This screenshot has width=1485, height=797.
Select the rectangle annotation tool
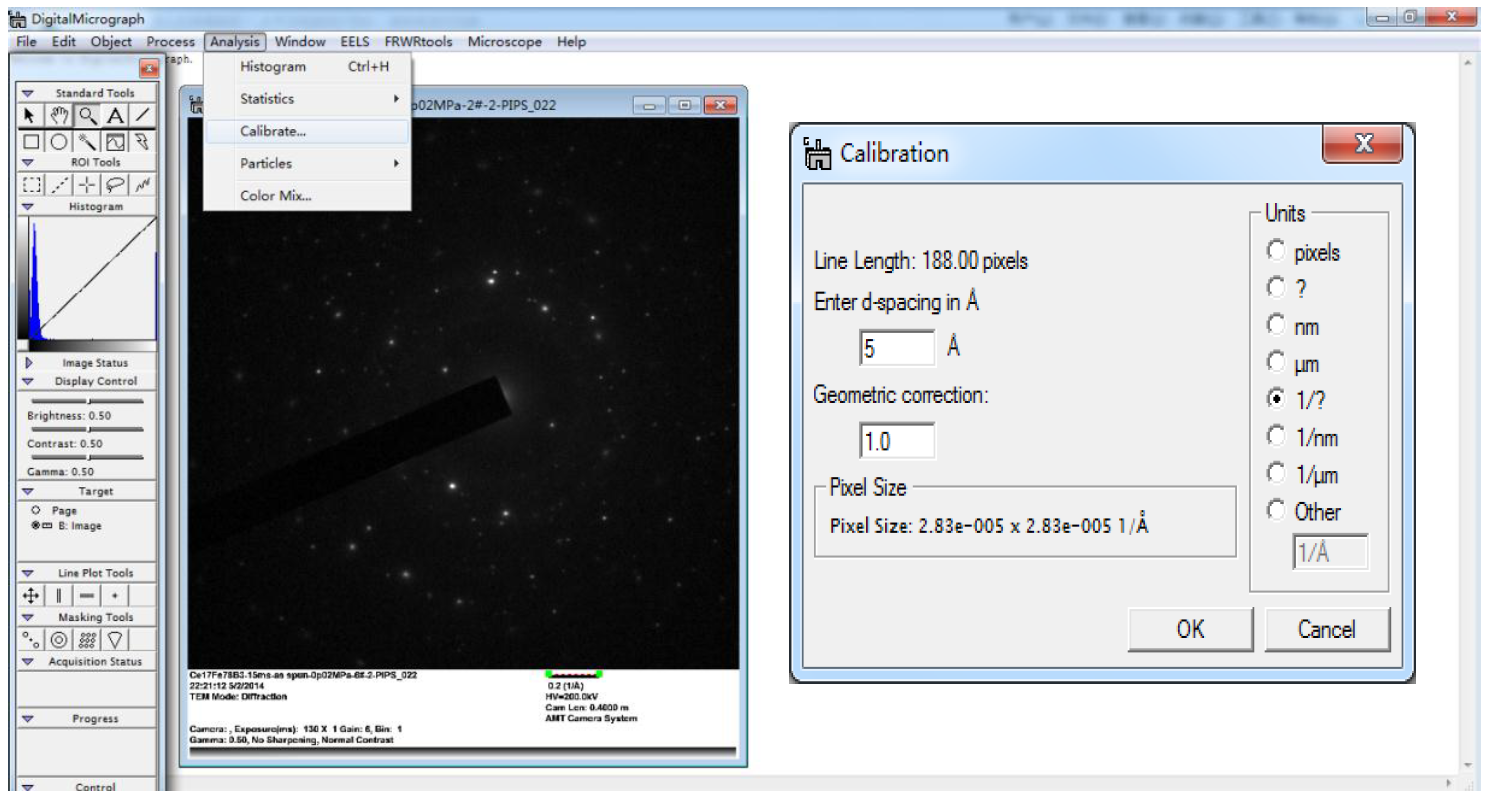click(31, 142)
